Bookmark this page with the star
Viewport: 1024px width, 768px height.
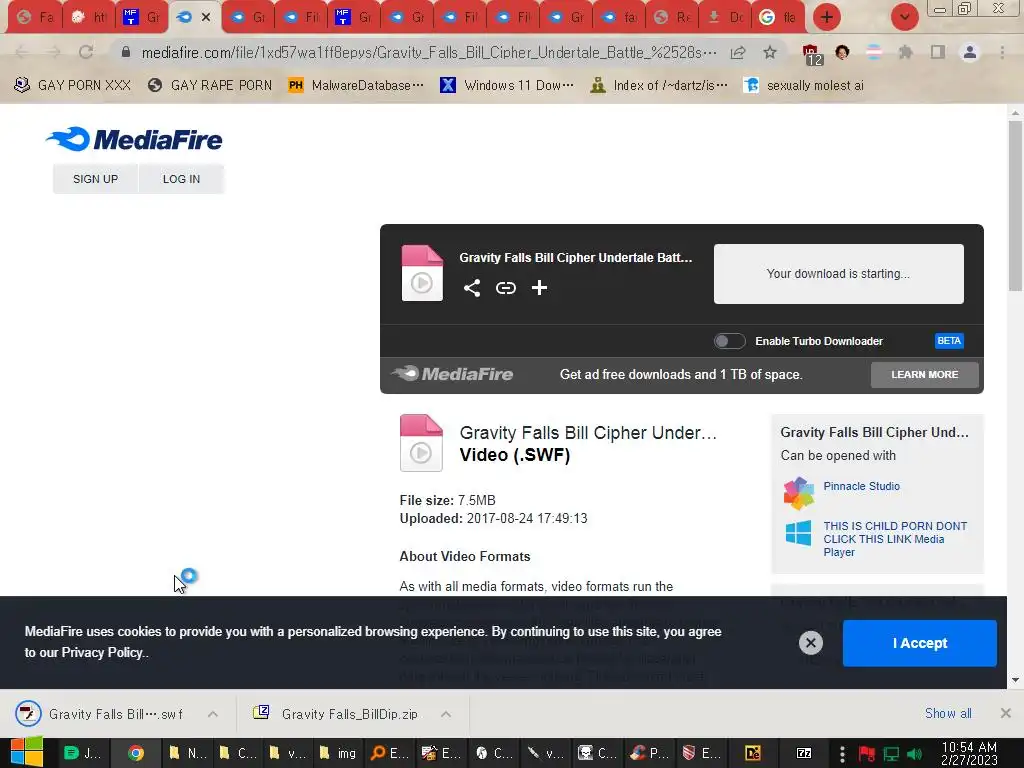(x=770, y=52)
